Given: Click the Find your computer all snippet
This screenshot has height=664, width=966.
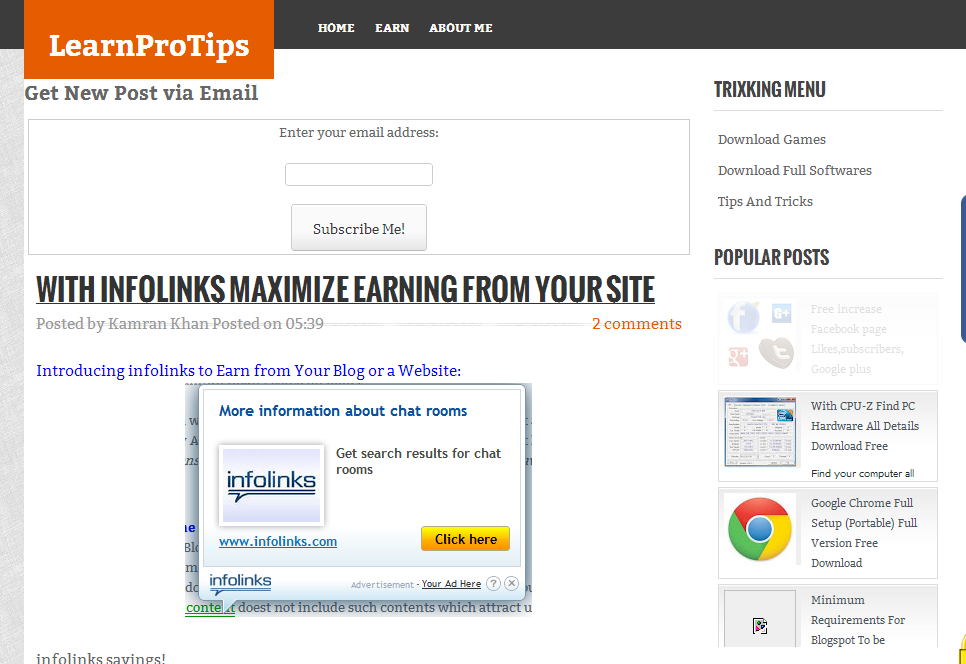Looking at the screenshot, I should point(862,474).
